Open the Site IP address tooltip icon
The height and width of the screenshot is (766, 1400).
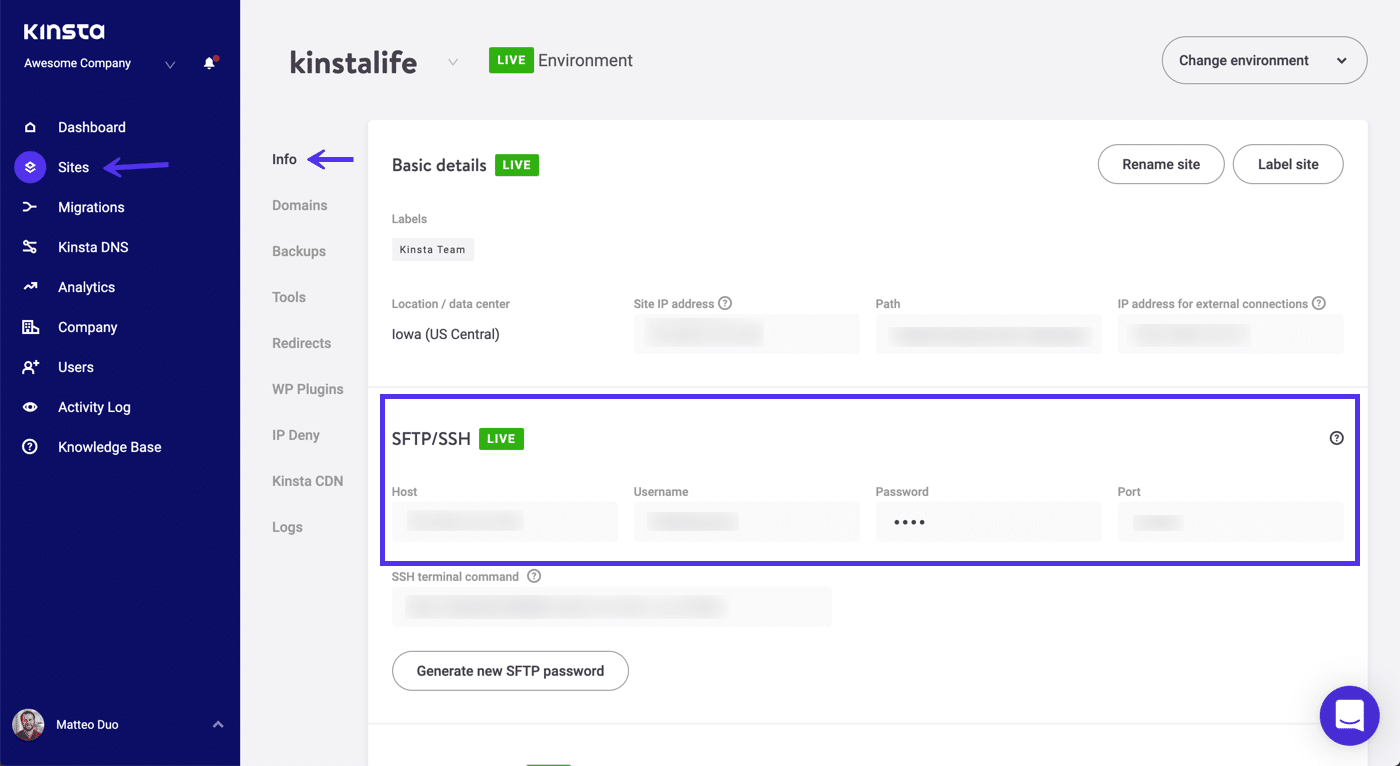pos(725,303)
